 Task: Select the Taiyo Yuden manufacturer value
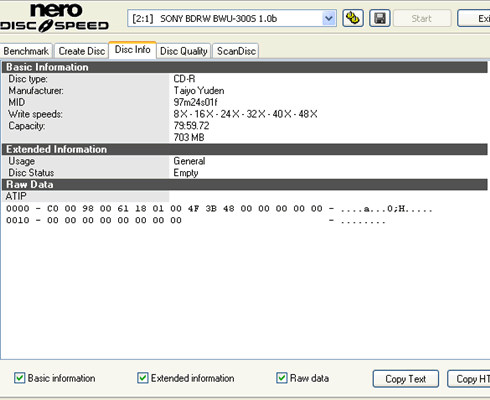coord(199,91)
